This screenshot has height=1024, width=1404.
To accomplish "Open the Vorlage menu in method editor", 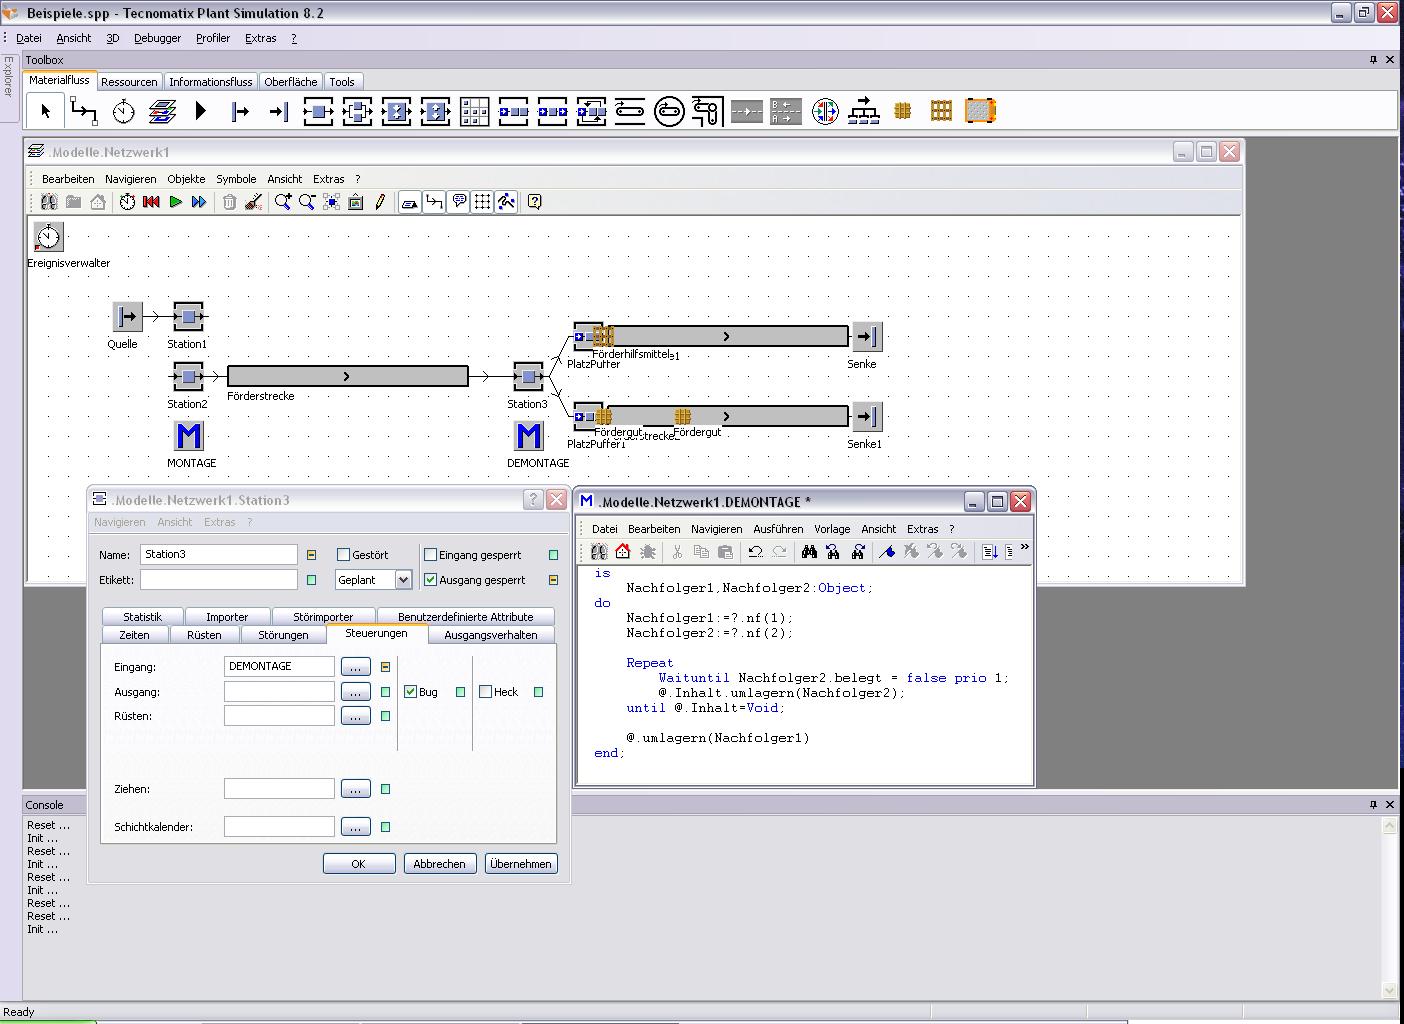I will pos(832,529).
